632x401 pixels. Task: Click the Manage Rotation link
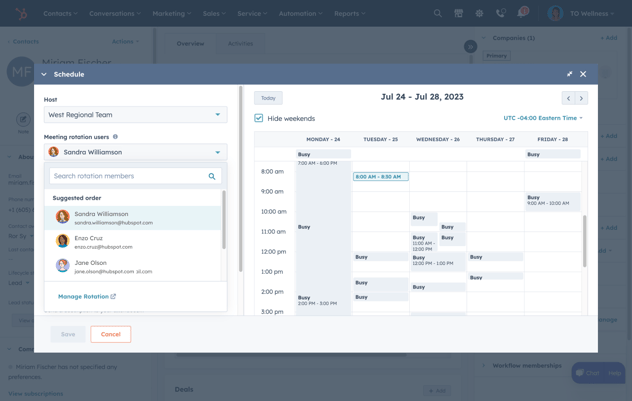87,296
